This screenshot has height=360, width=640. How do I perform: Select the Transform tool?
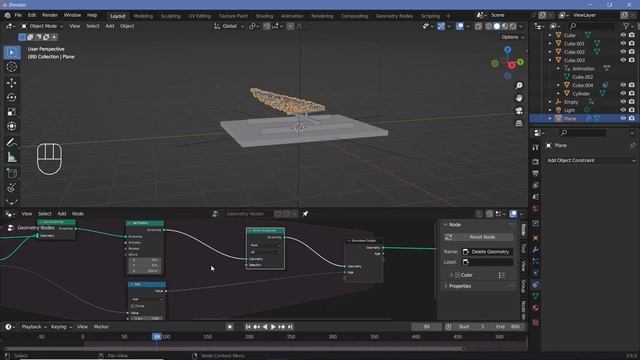click(12, 126)
